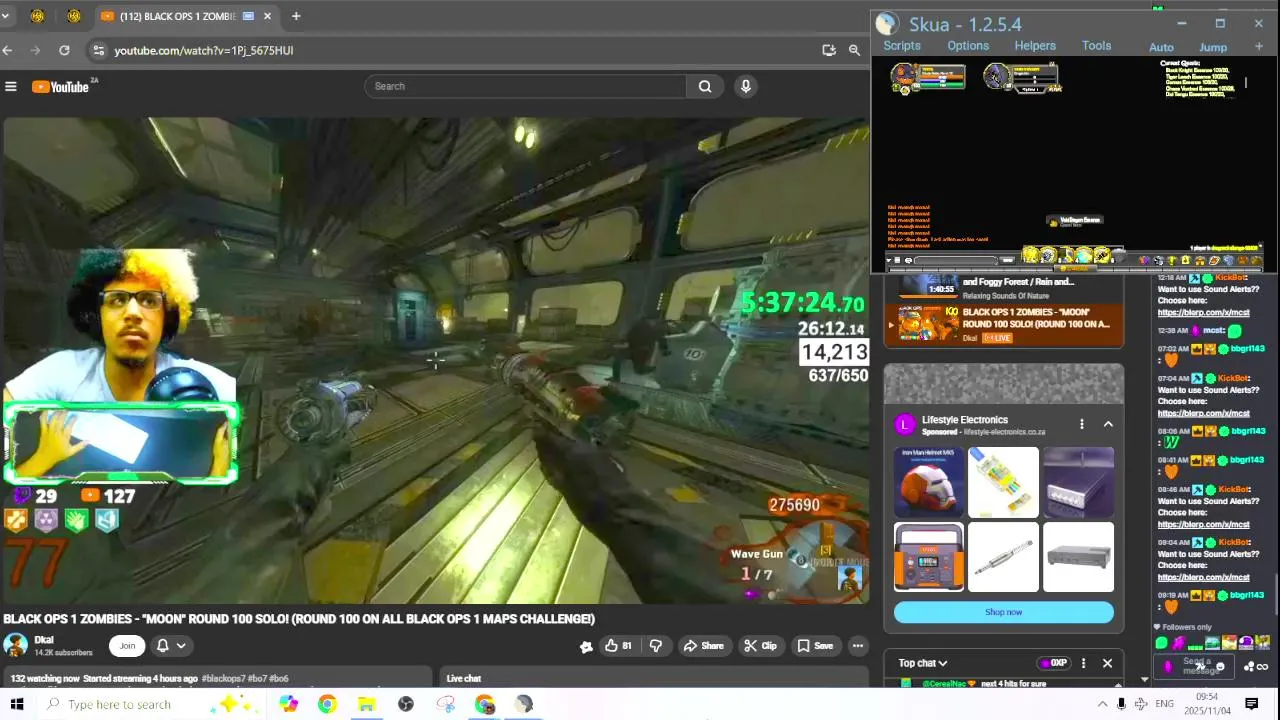Save the video to a playlist
The height and width of the screenshot is (720, 1280).
click(815, 646)
